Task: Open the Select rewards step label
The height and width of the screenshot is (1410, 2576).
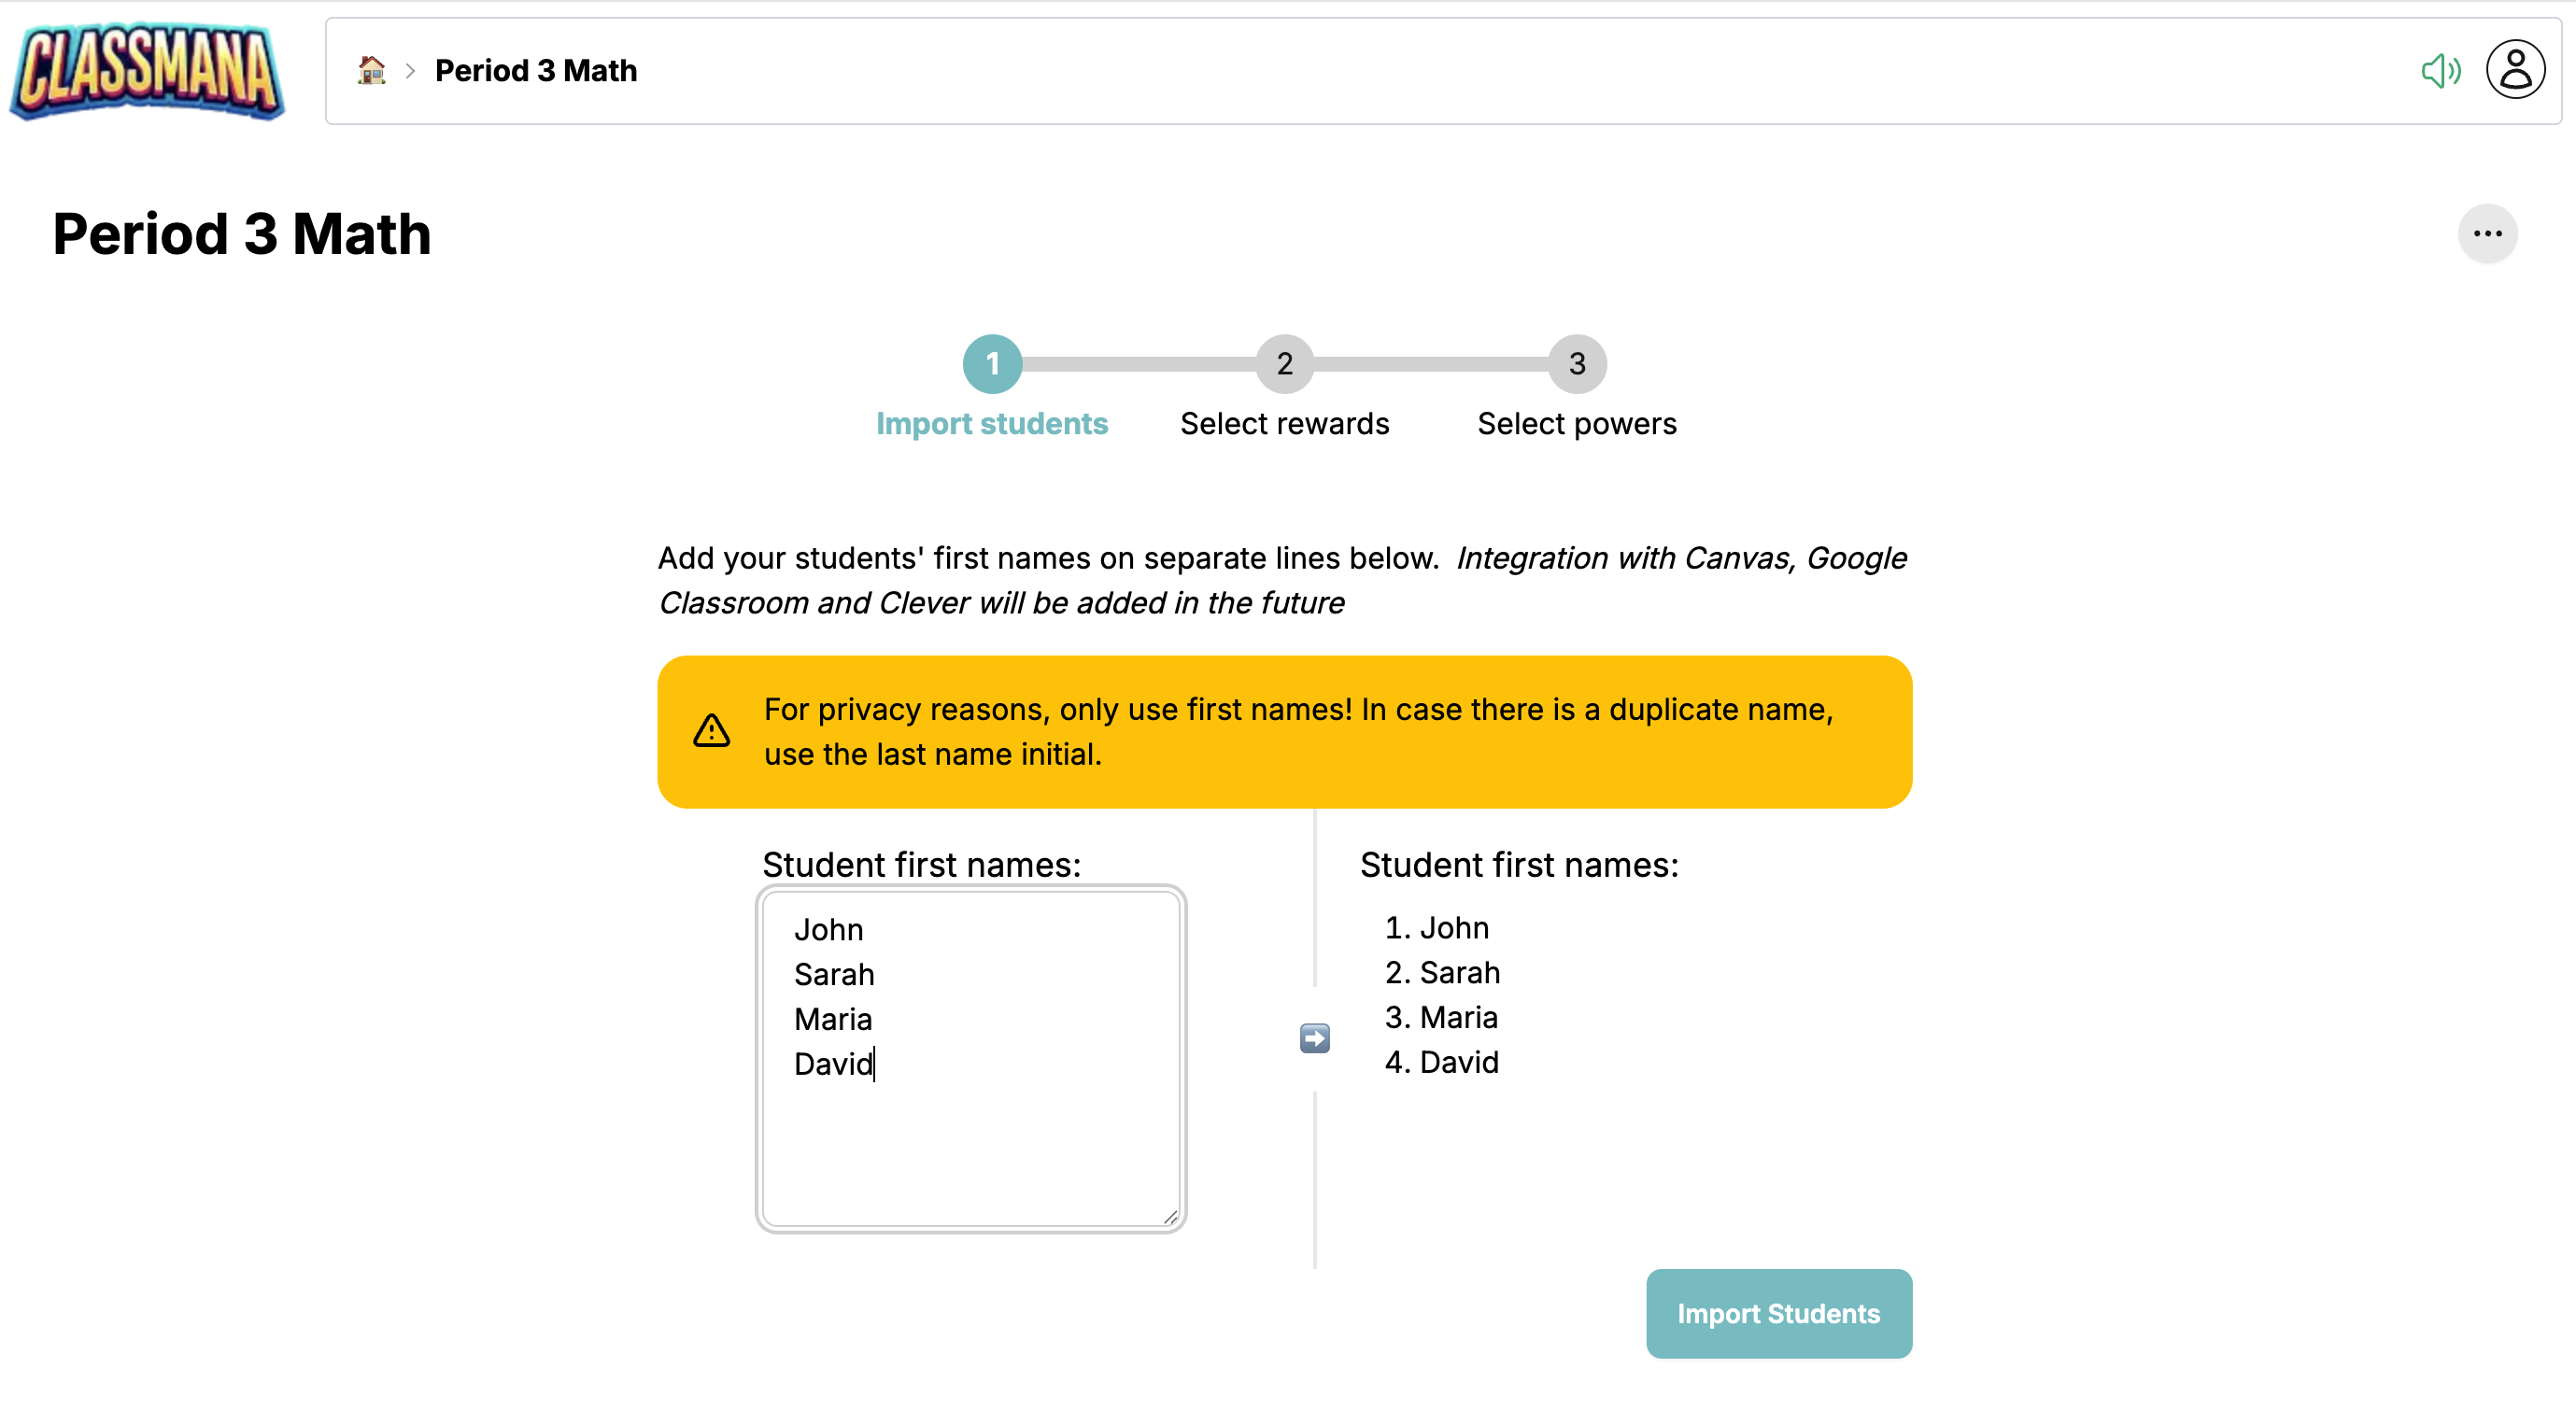Action: (x=1284, y=424)
